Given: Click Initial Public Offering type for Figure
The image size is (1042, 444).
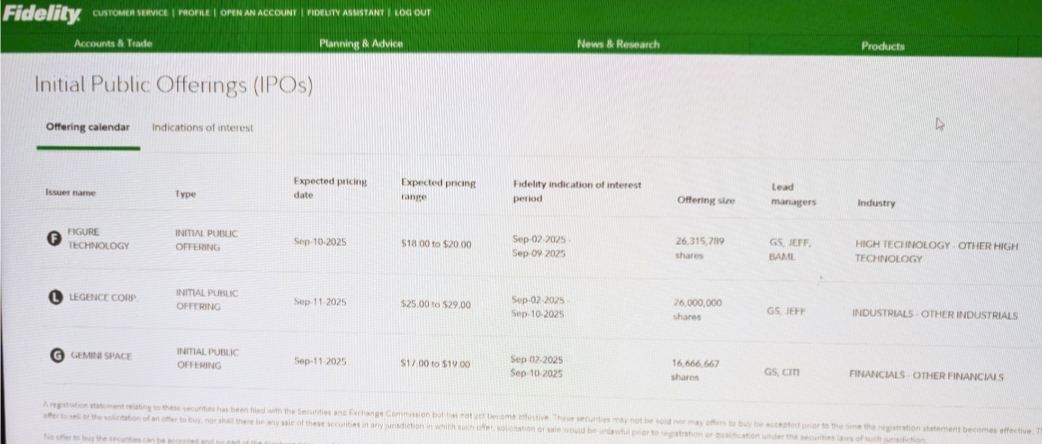Looking at the screenshot, I should [206, 240].
